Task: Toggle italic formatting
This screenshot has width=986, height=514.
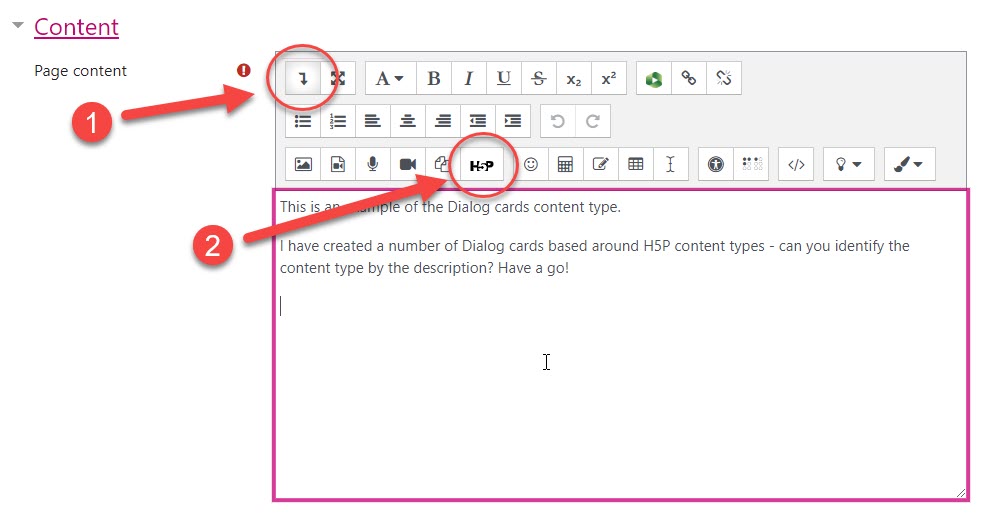Action: [x=468, y=79]
